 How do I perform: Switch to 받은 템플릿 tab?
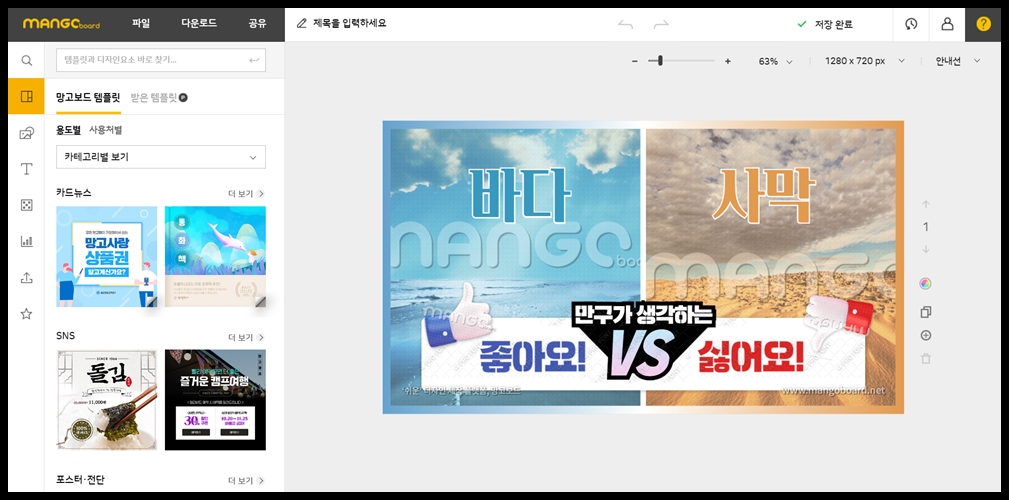click(153, 98)
